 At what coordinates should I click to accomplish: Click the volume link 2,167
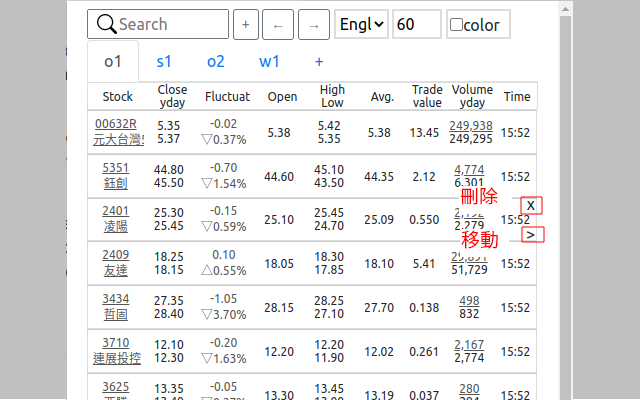coord(469,345)
